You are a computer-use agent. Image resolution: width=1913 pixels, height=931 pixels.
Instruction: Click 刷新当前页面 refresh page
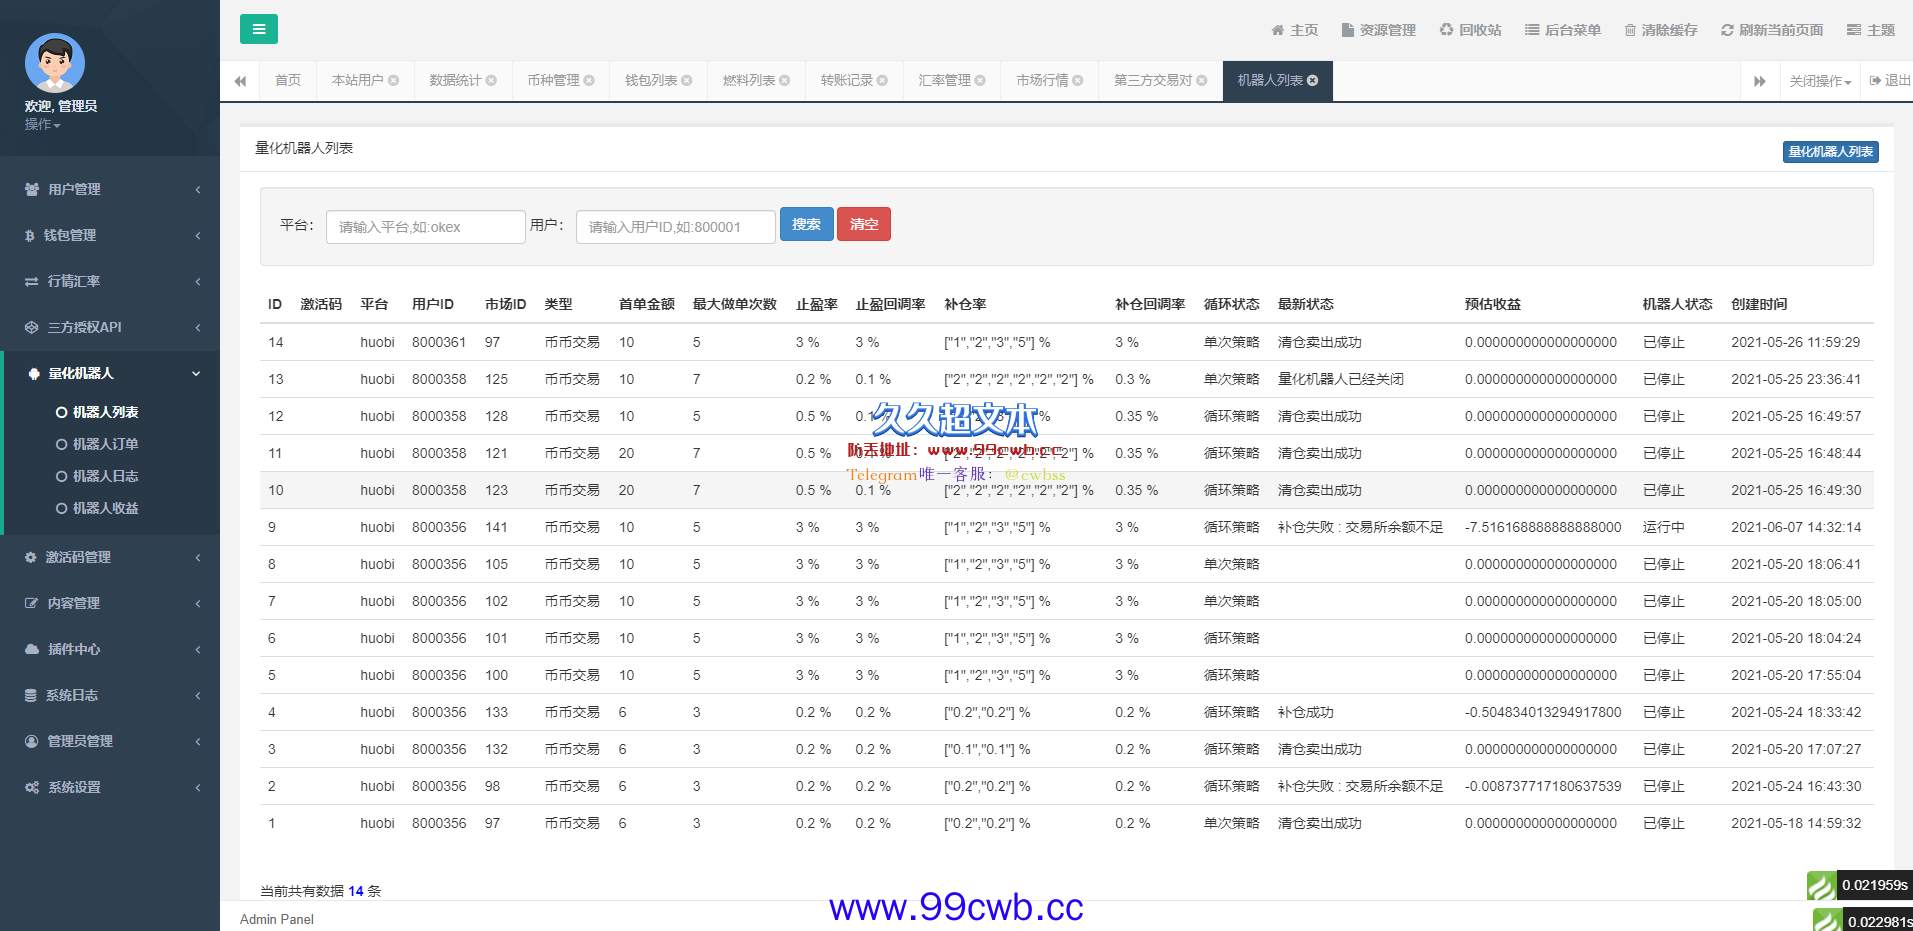[x=1772, y=30]
